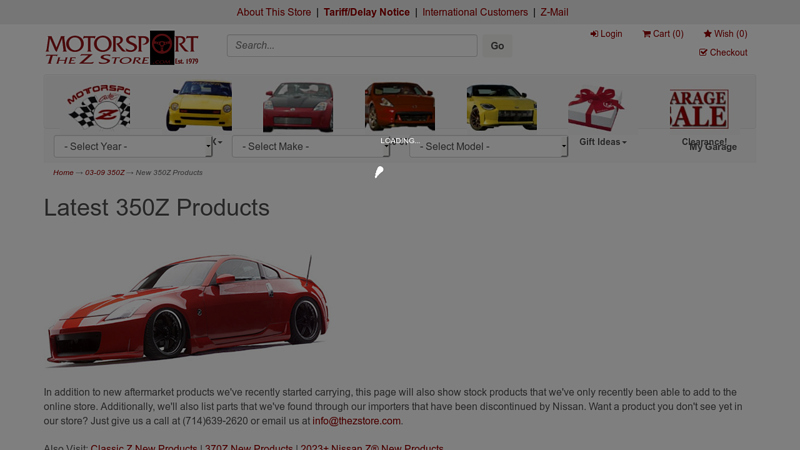This screenshot has width=800, height=450.
Task: Open International Customers page
Action: point(475,12)
